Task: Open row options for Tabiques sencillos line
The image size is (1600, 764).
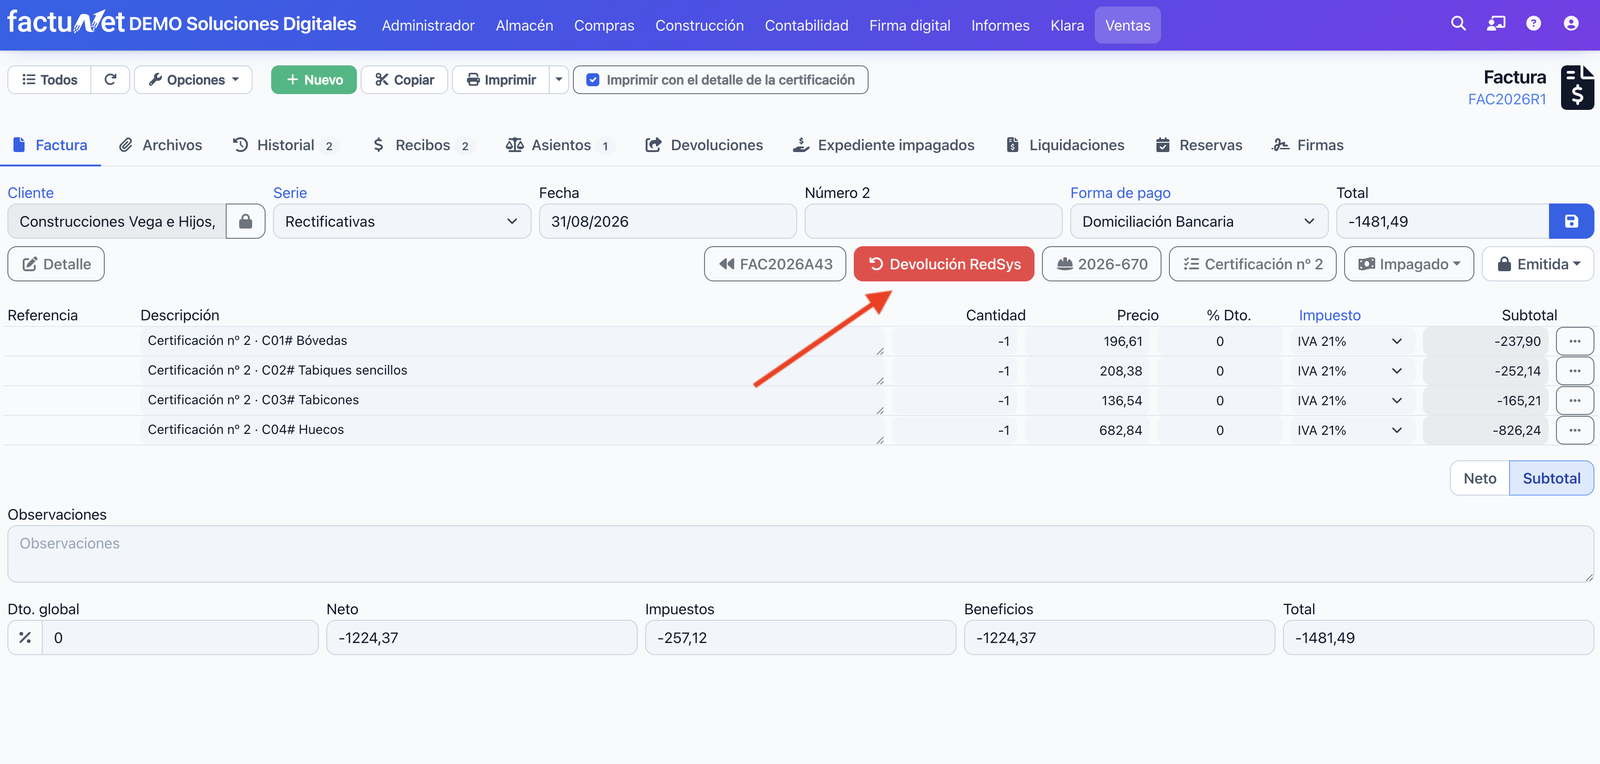Action: point(1575,371)
